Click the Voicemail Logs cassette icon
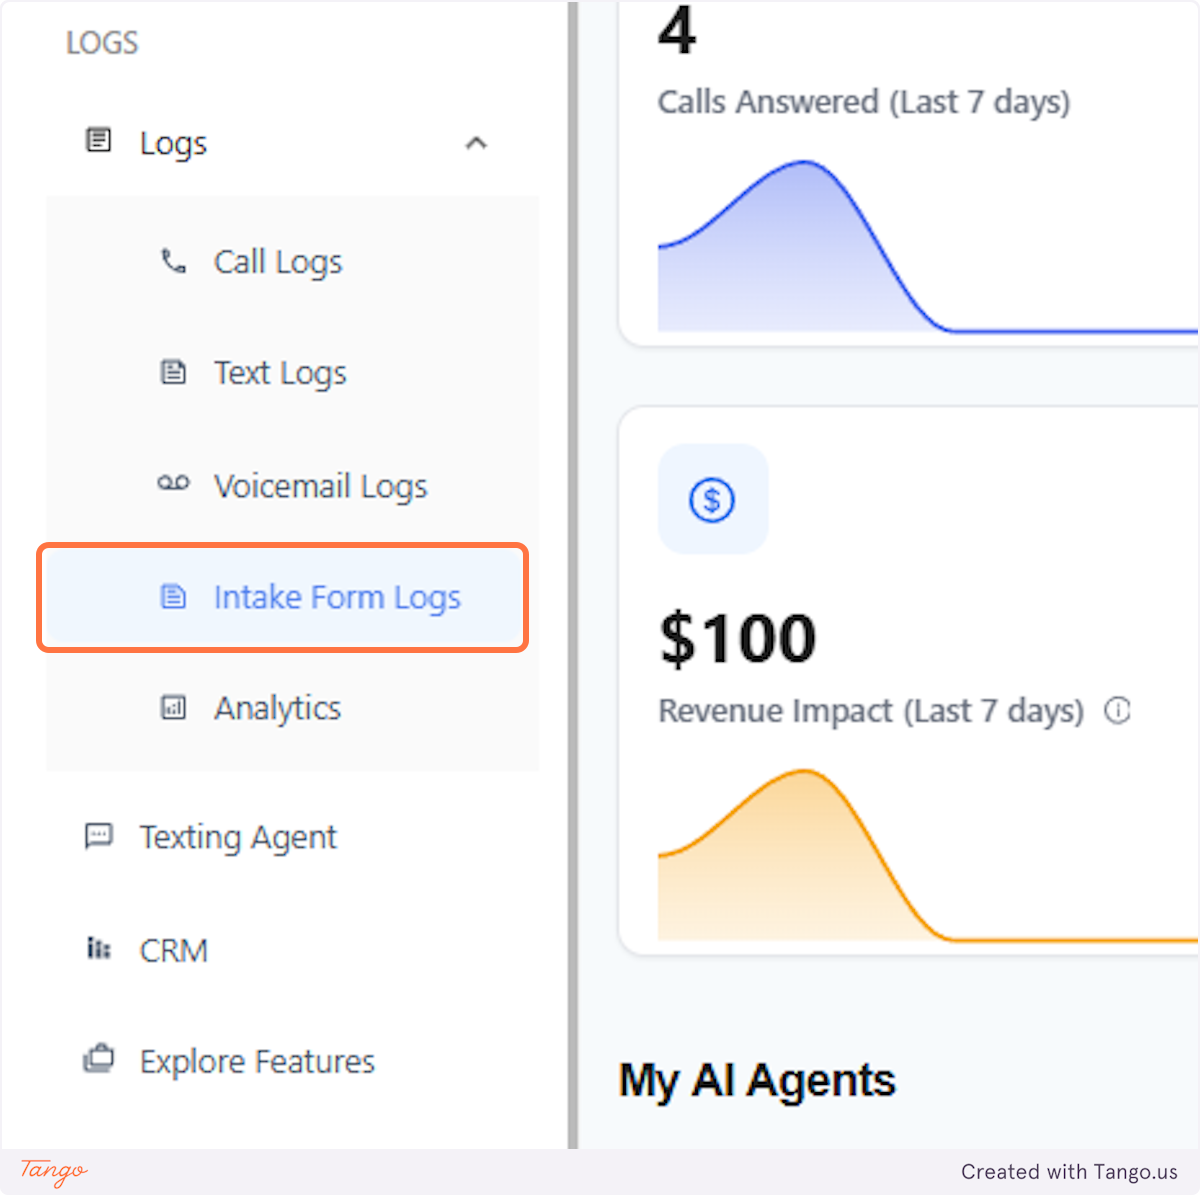 [174, 484]
